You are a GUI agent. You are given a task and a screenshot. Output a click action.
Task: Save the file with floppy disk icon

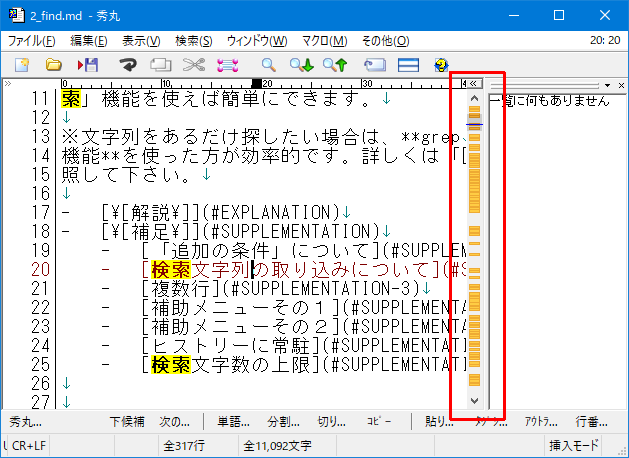88,65
